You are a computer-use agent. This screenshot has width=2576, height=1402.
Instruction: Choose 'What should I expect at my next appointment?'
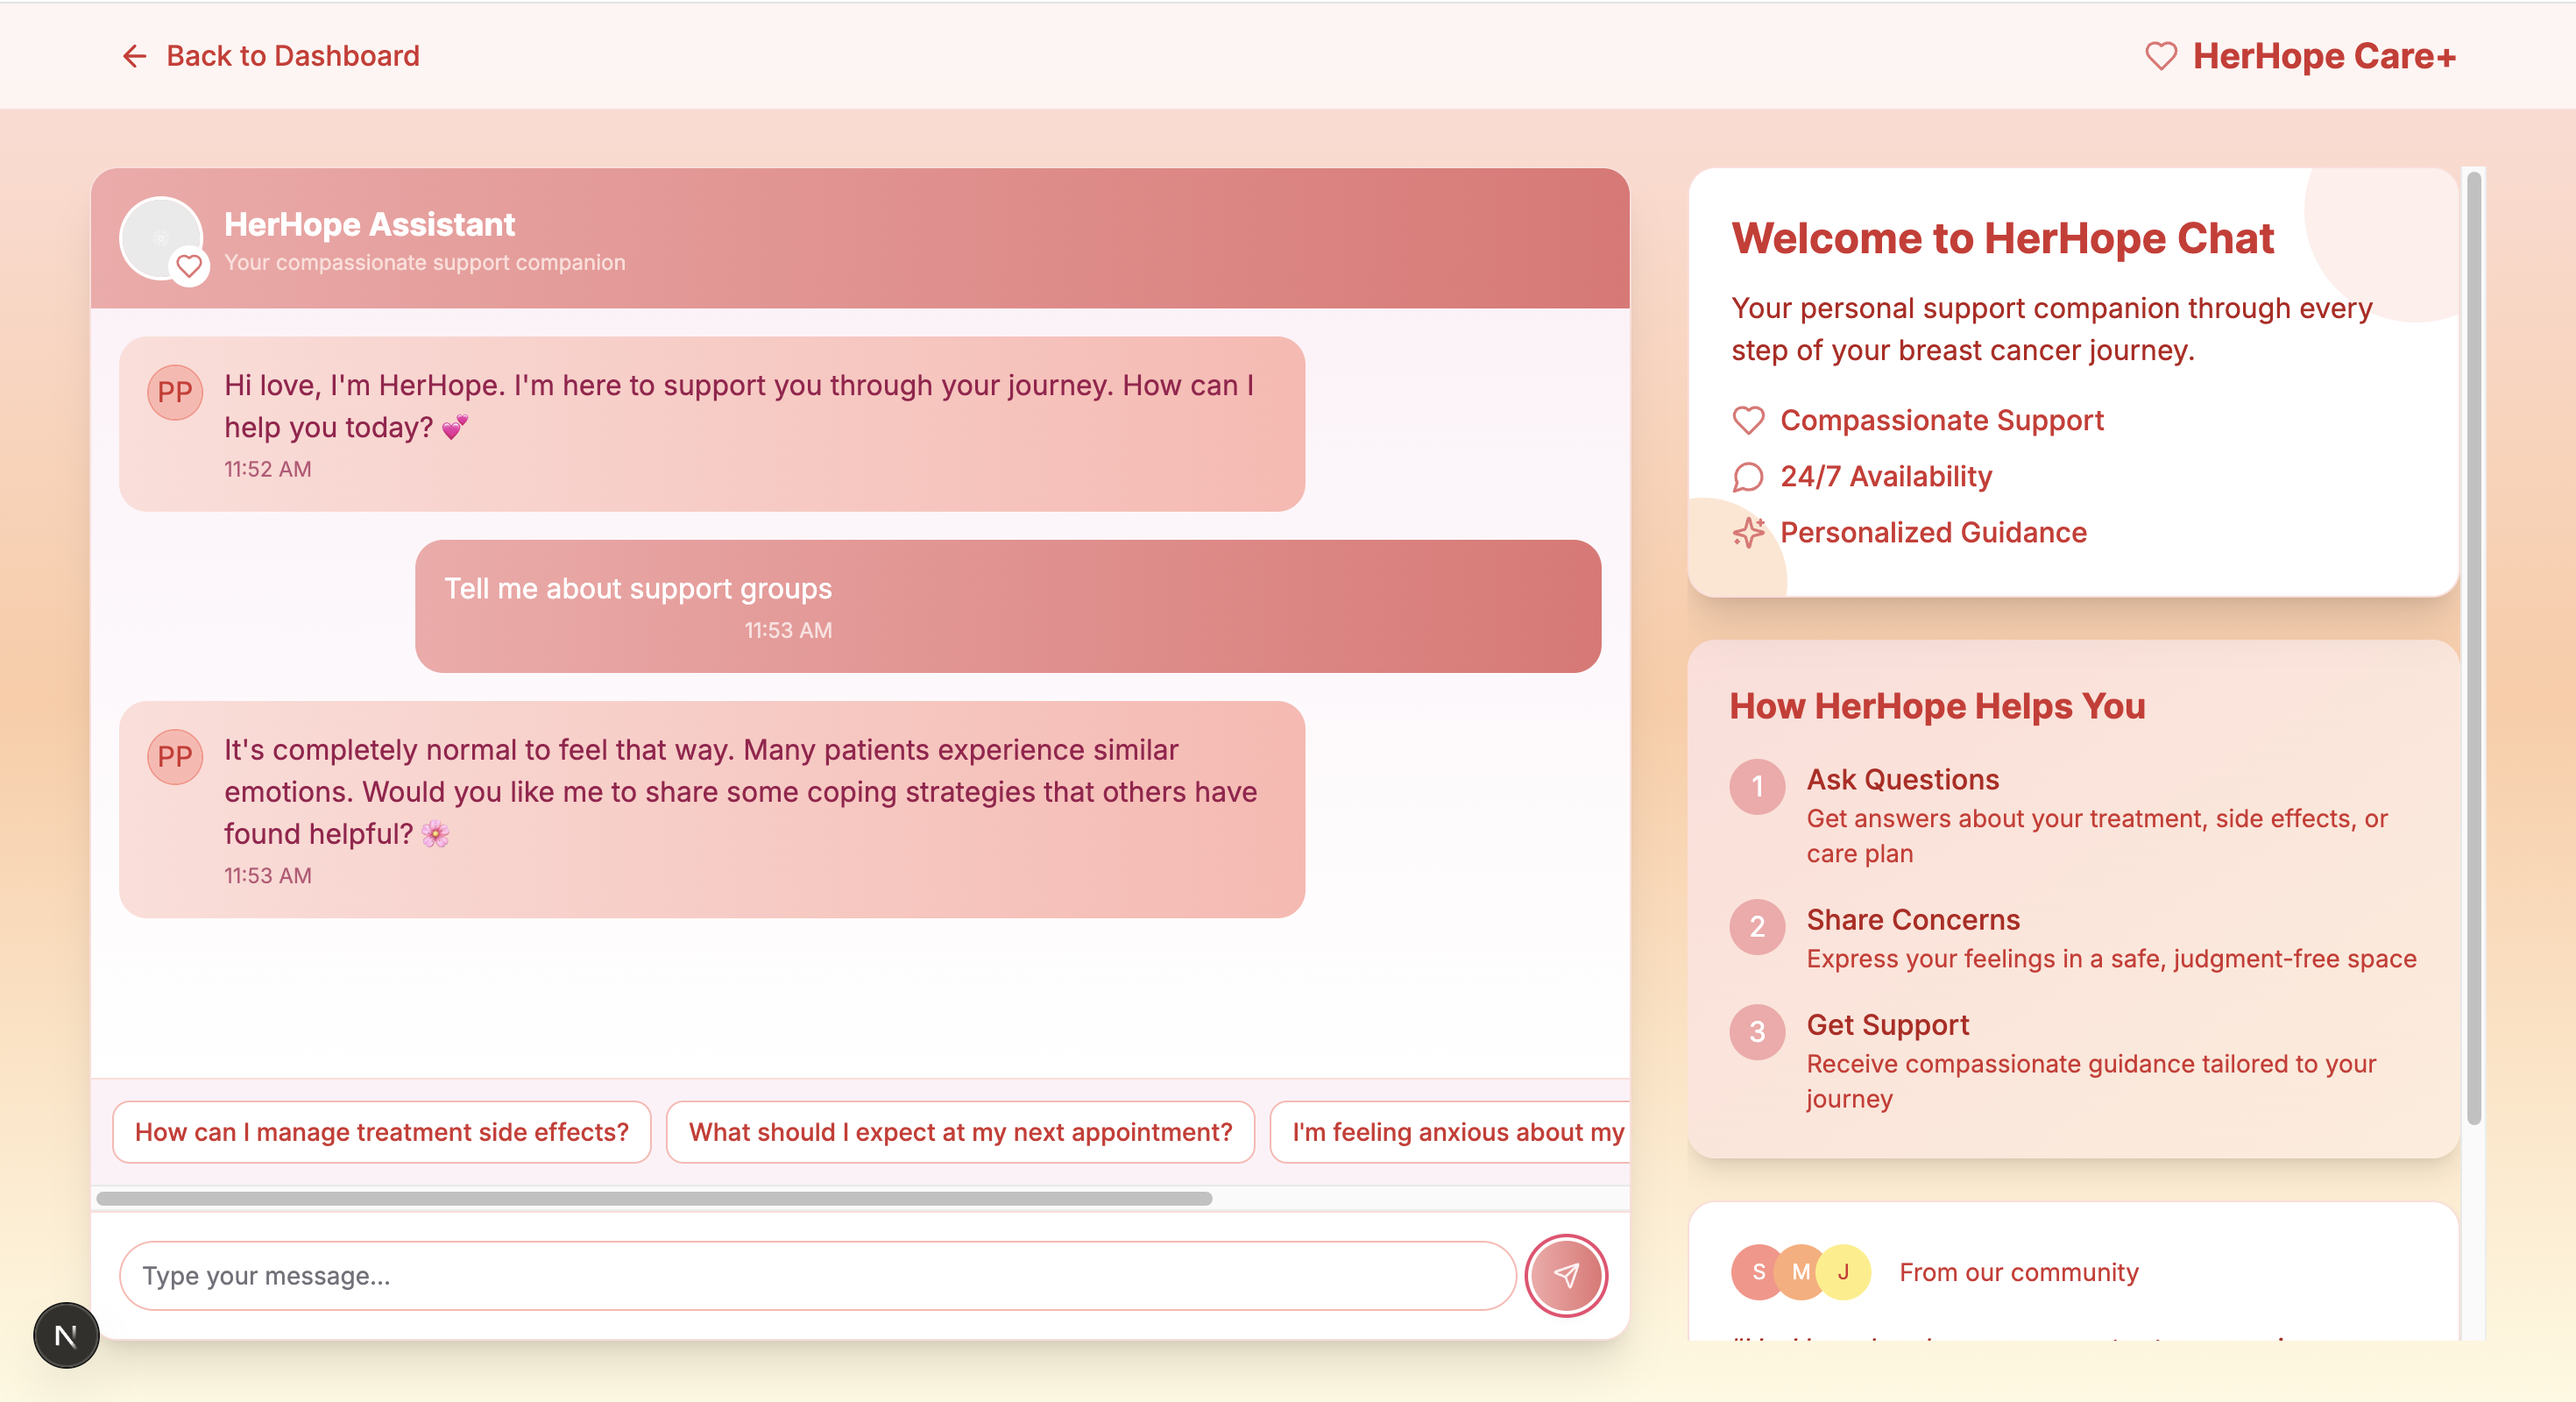click(x=960, y=1132)
